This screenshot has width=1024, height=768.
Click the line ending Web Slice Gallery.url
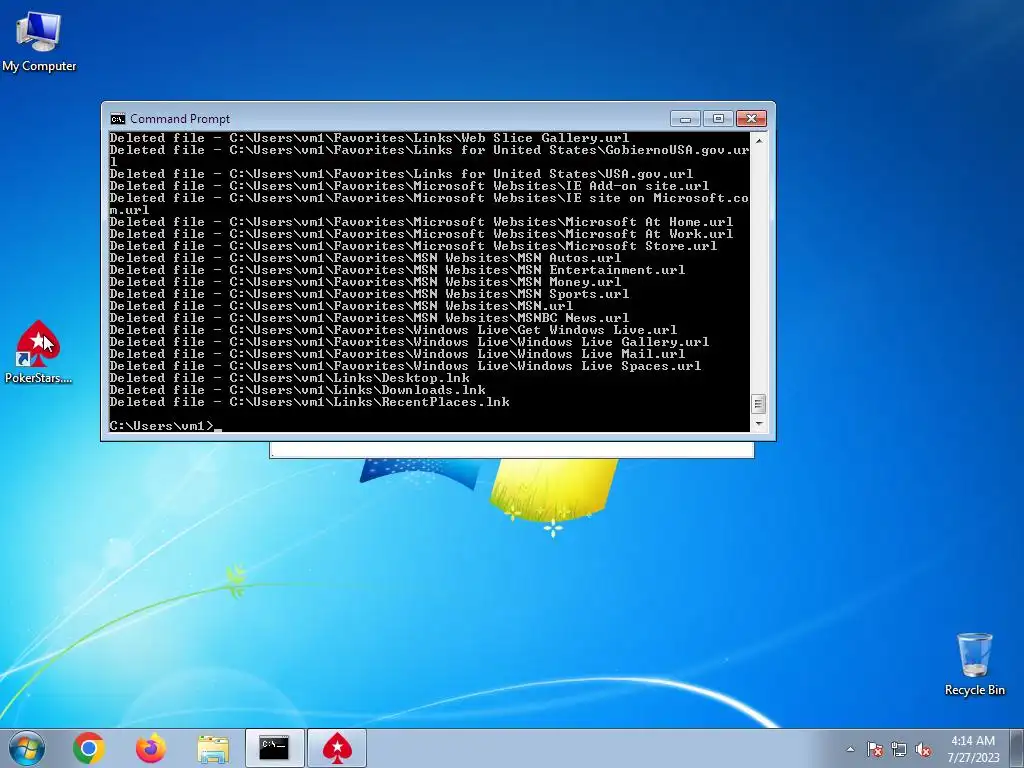click(370, 138)
